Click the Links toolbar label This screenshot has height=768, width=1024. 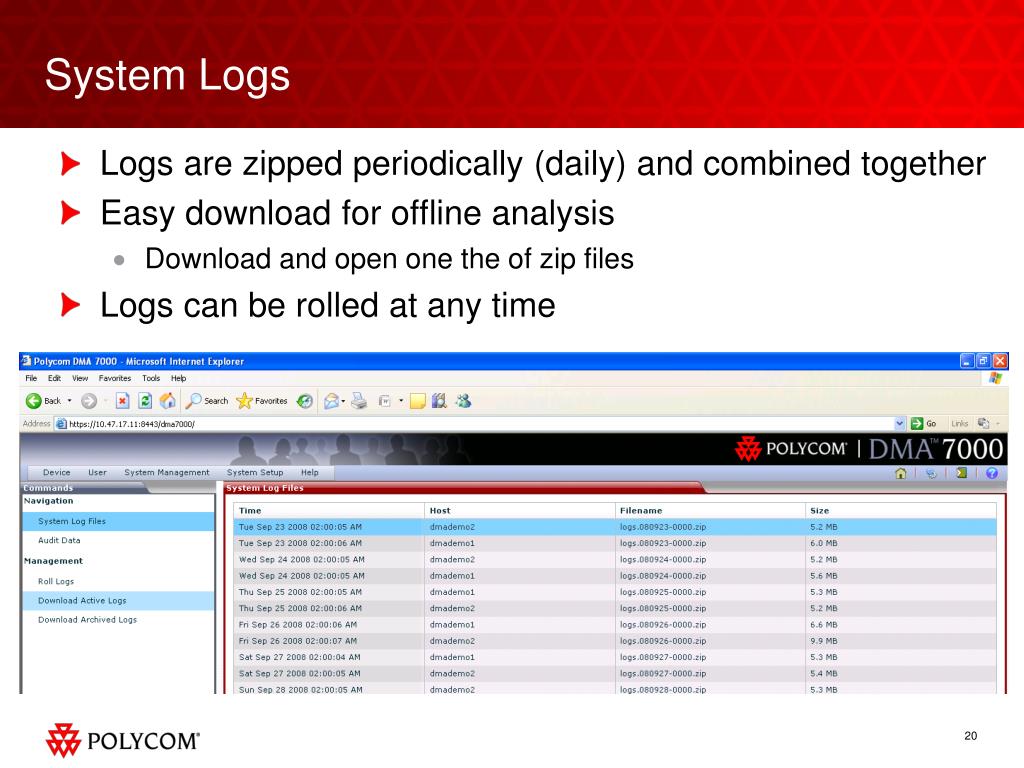(x=959, y=423)
